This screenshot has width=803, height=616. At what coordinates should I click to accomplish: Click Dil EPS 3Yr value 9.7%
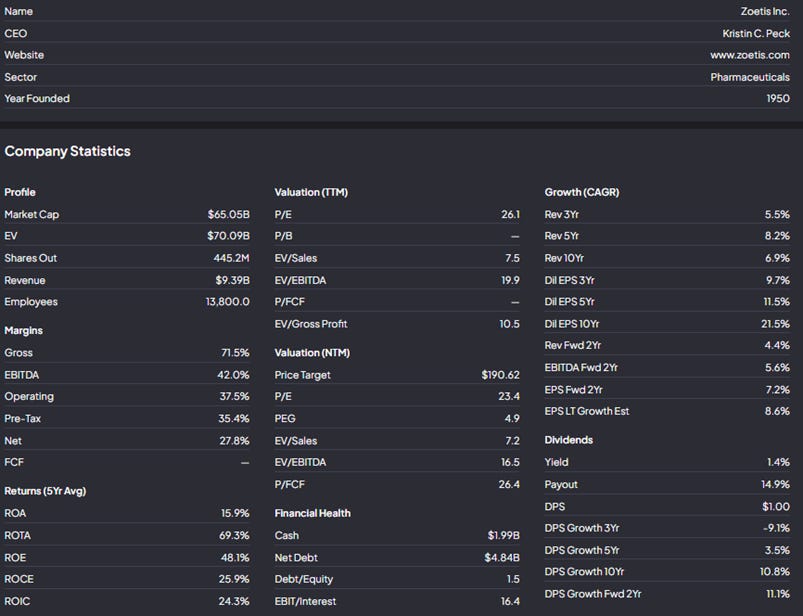click(777, 280)
